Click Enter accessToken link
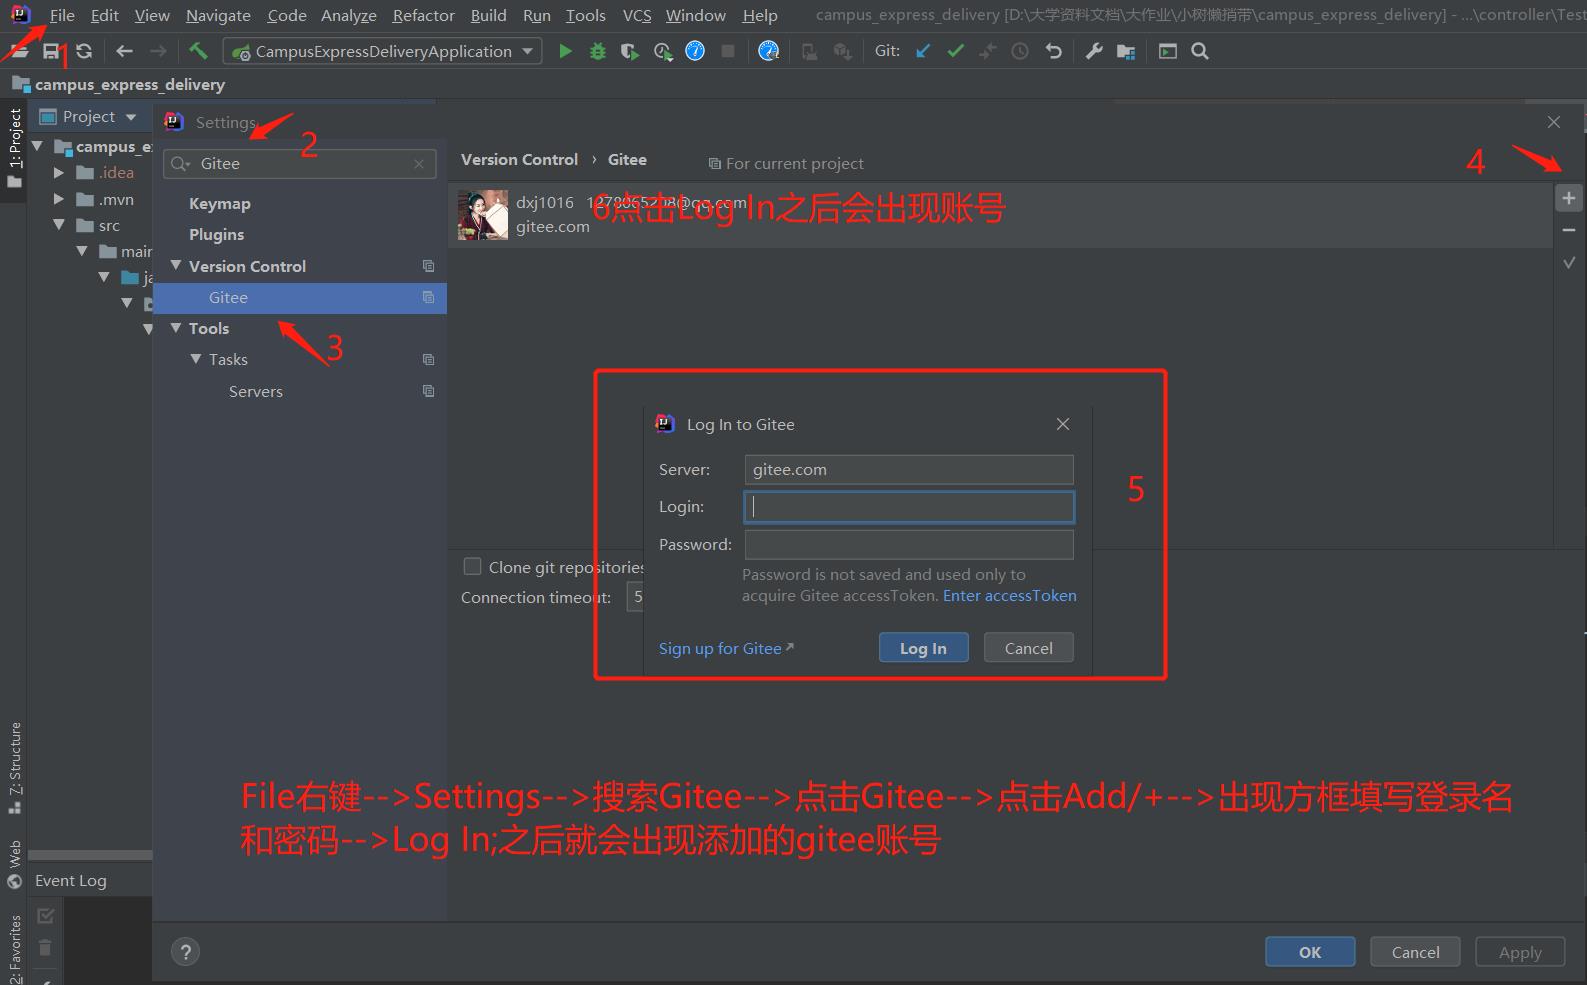This screenshot has height=985, width=1587. (1010, 596)
